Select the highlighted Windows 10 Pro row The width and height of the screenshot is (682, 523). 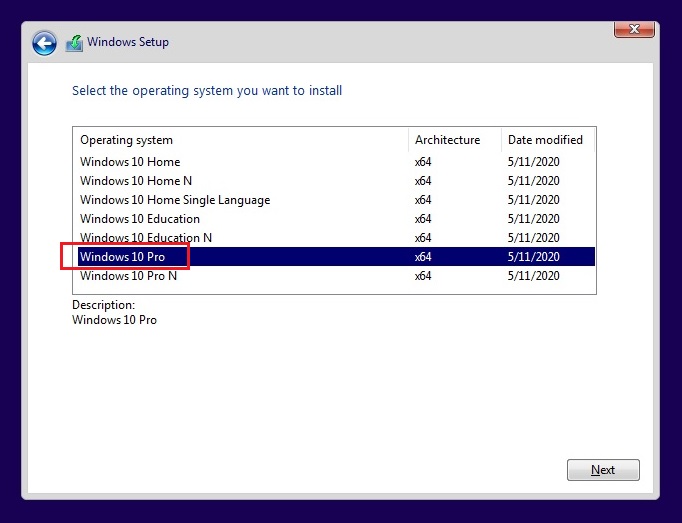pyautogui.click(x=334, y=257)
